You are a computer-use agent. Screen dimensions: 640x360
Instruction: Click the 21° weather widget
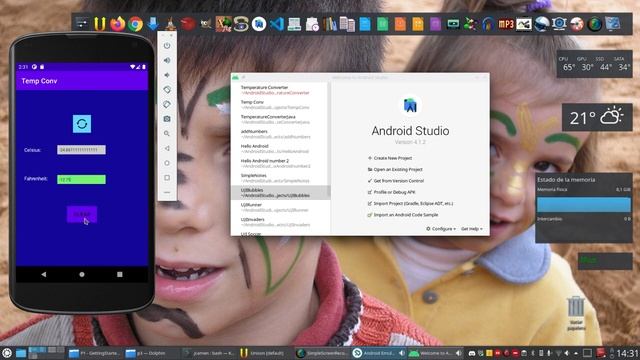click(597, 118)
